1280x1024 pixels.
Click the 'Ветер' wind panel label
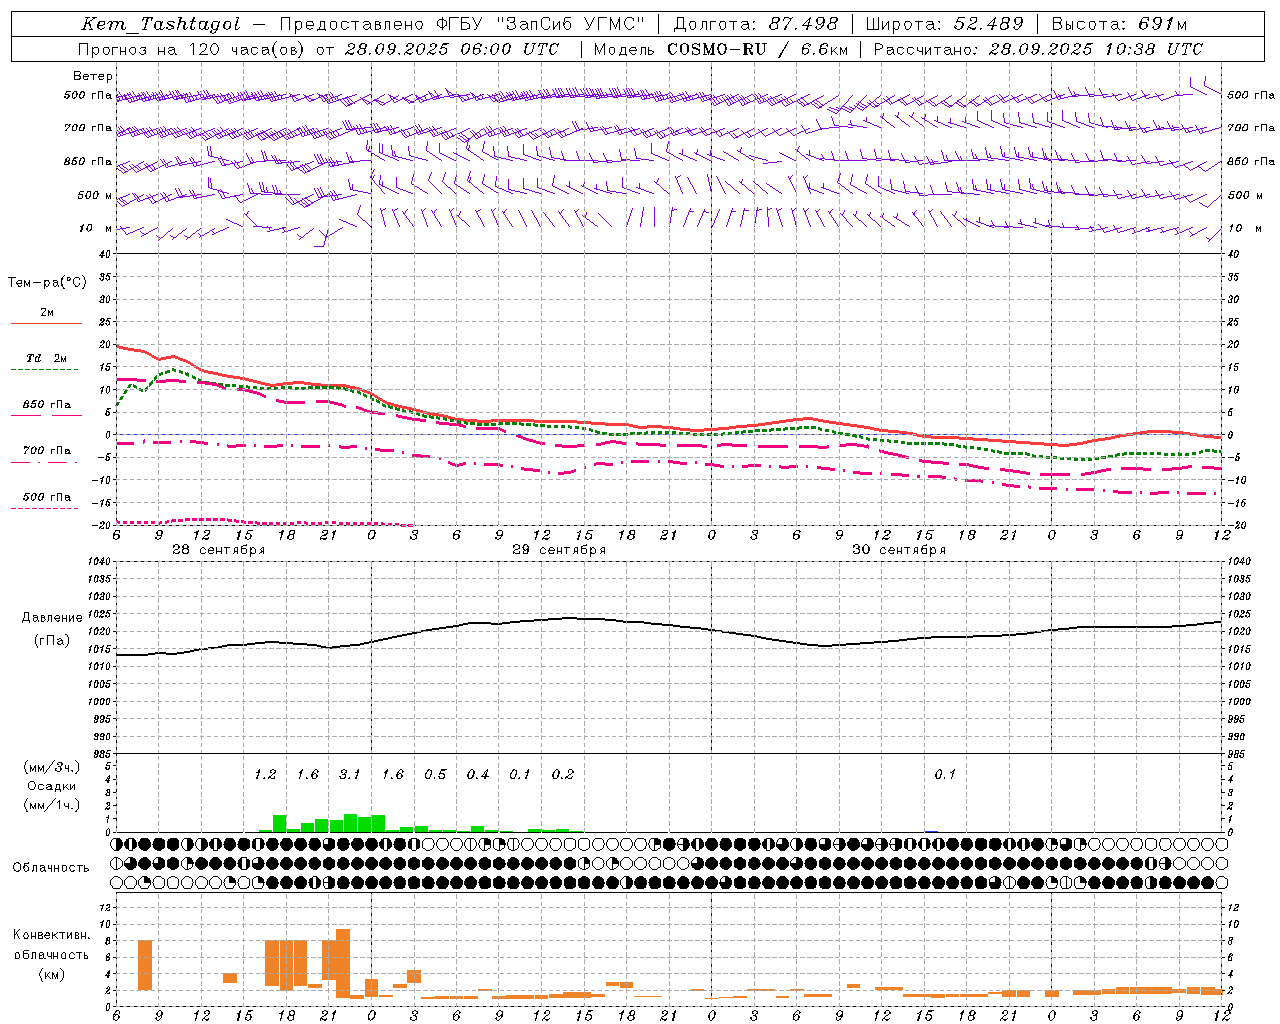point(93,76)
